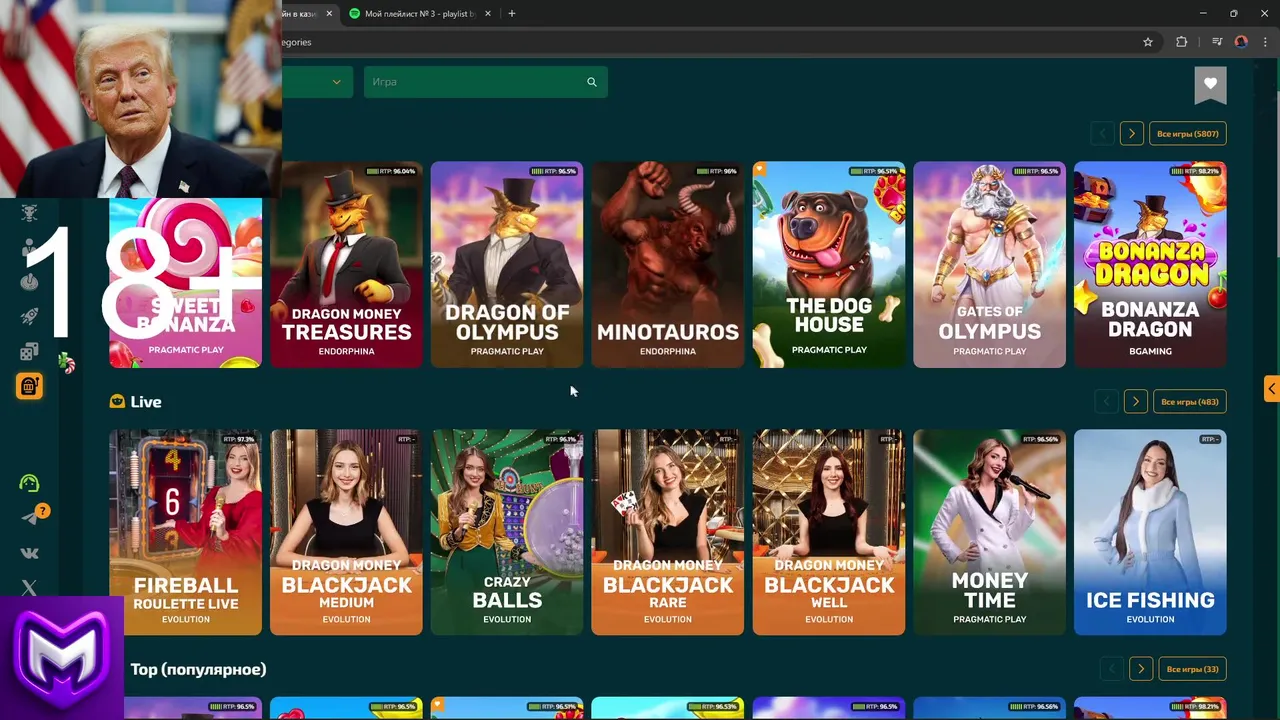The height and width of the screenshot is (720, 1280).
Task: Open Money Time live game
Action: pos(990,533)
